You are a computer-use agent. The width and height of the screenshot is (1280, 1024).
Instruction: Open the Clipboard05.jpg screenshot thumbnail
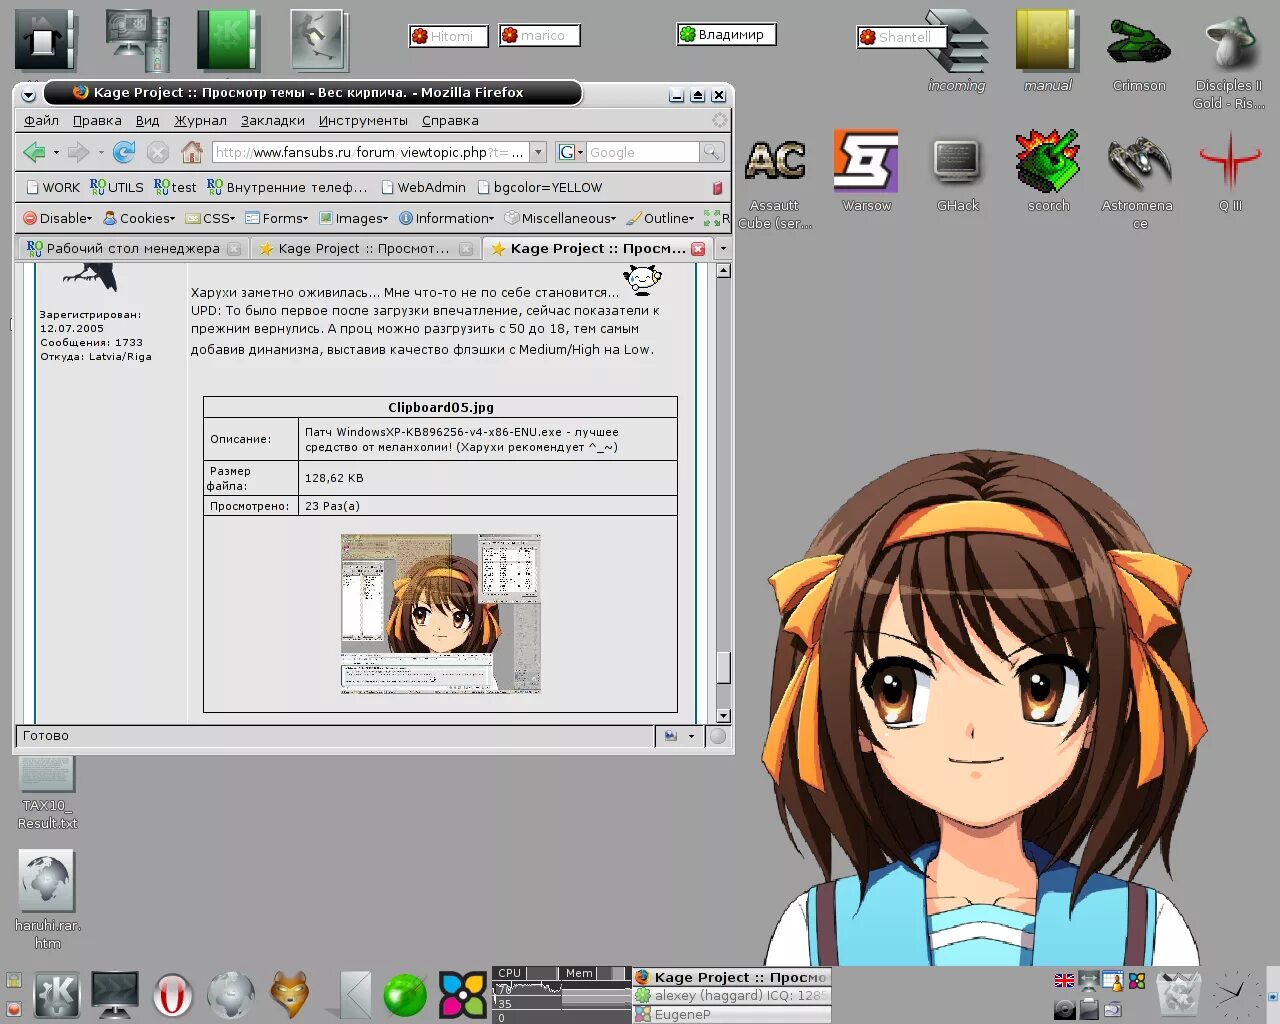coord(440,613)
